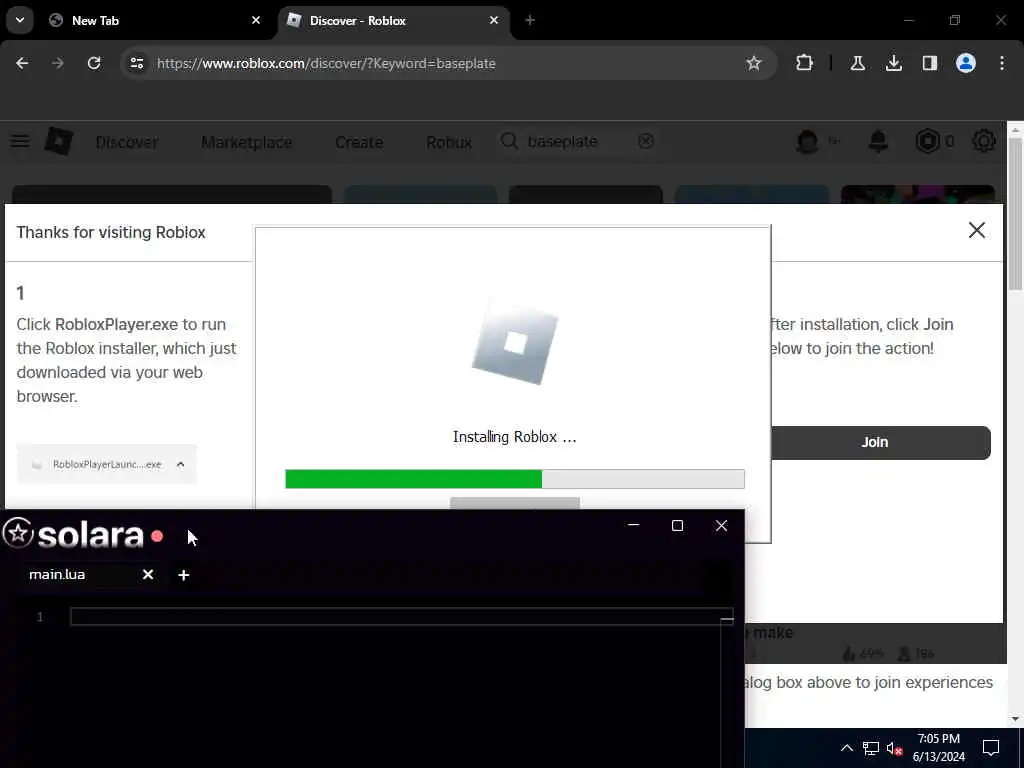The height and width of the screenshot is (768, 1024).
Task: Close the Thanks for visiting Roblox dialog
Action: pos(976,230)
